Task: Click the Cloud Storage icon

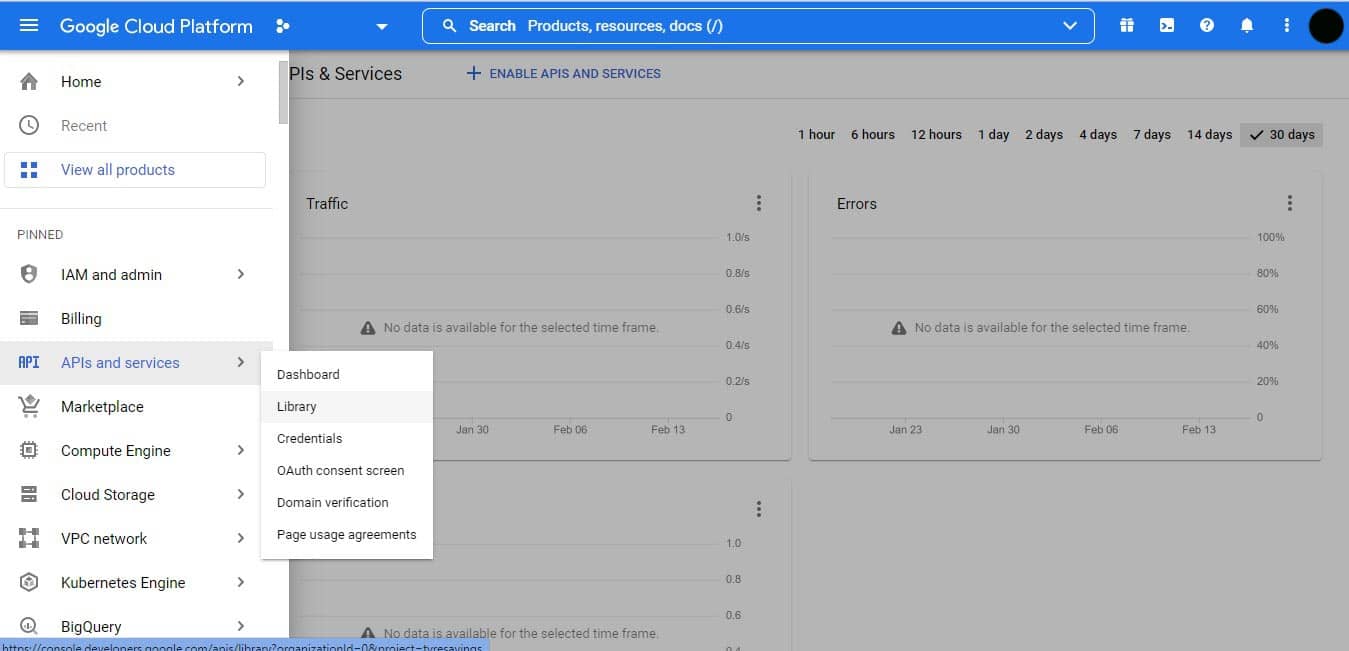Action: click(29, 495)
